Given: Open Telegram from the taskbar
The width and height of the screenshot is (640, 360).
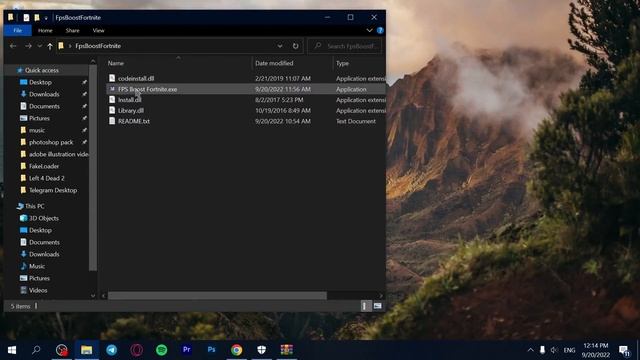Looking at the screenshot, I should [x=111, y=350].
